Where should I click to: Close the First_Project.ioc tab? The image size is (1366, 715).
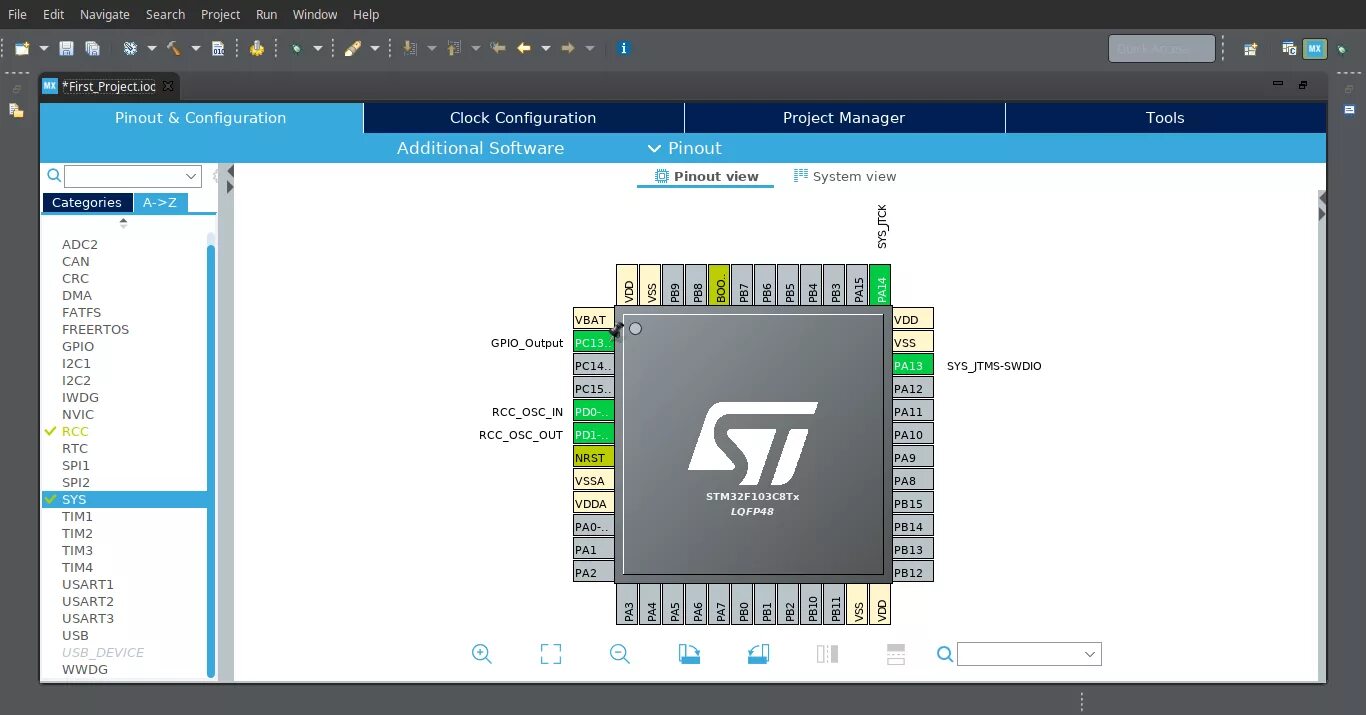168,86
